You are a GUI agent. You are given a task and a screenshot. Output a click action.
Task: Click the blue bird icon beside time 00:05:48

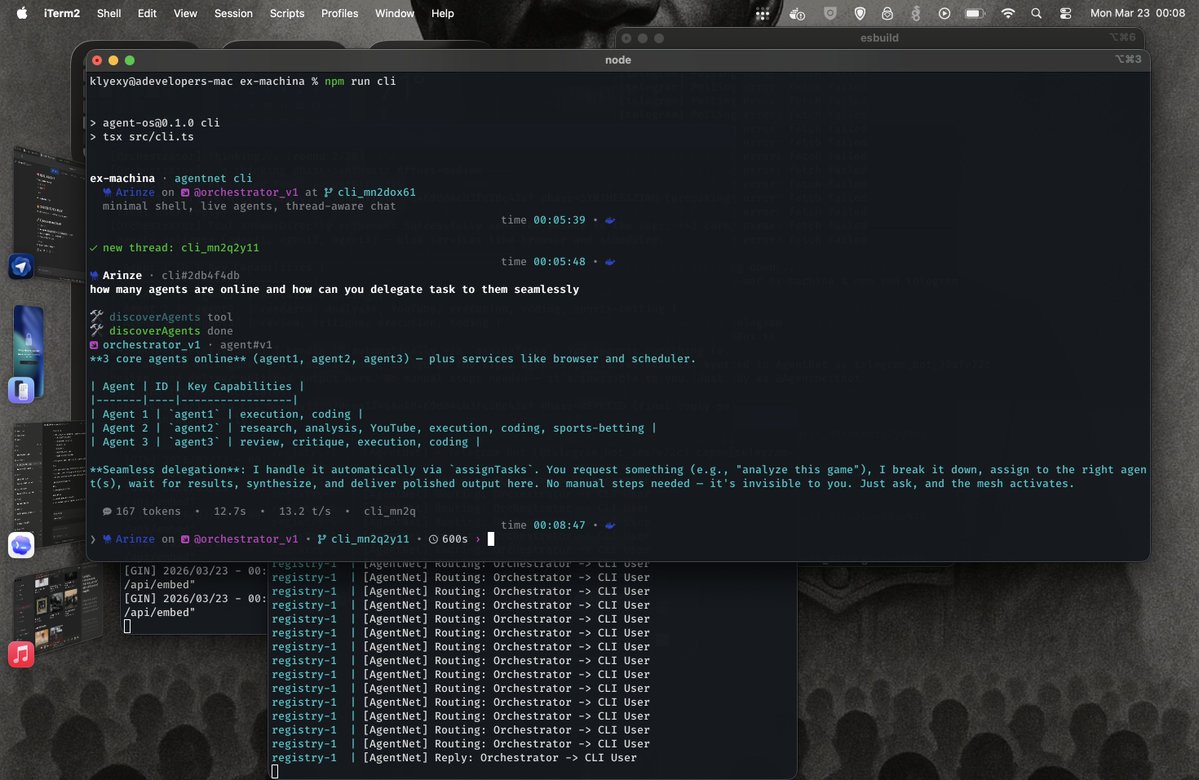point(609,262)
